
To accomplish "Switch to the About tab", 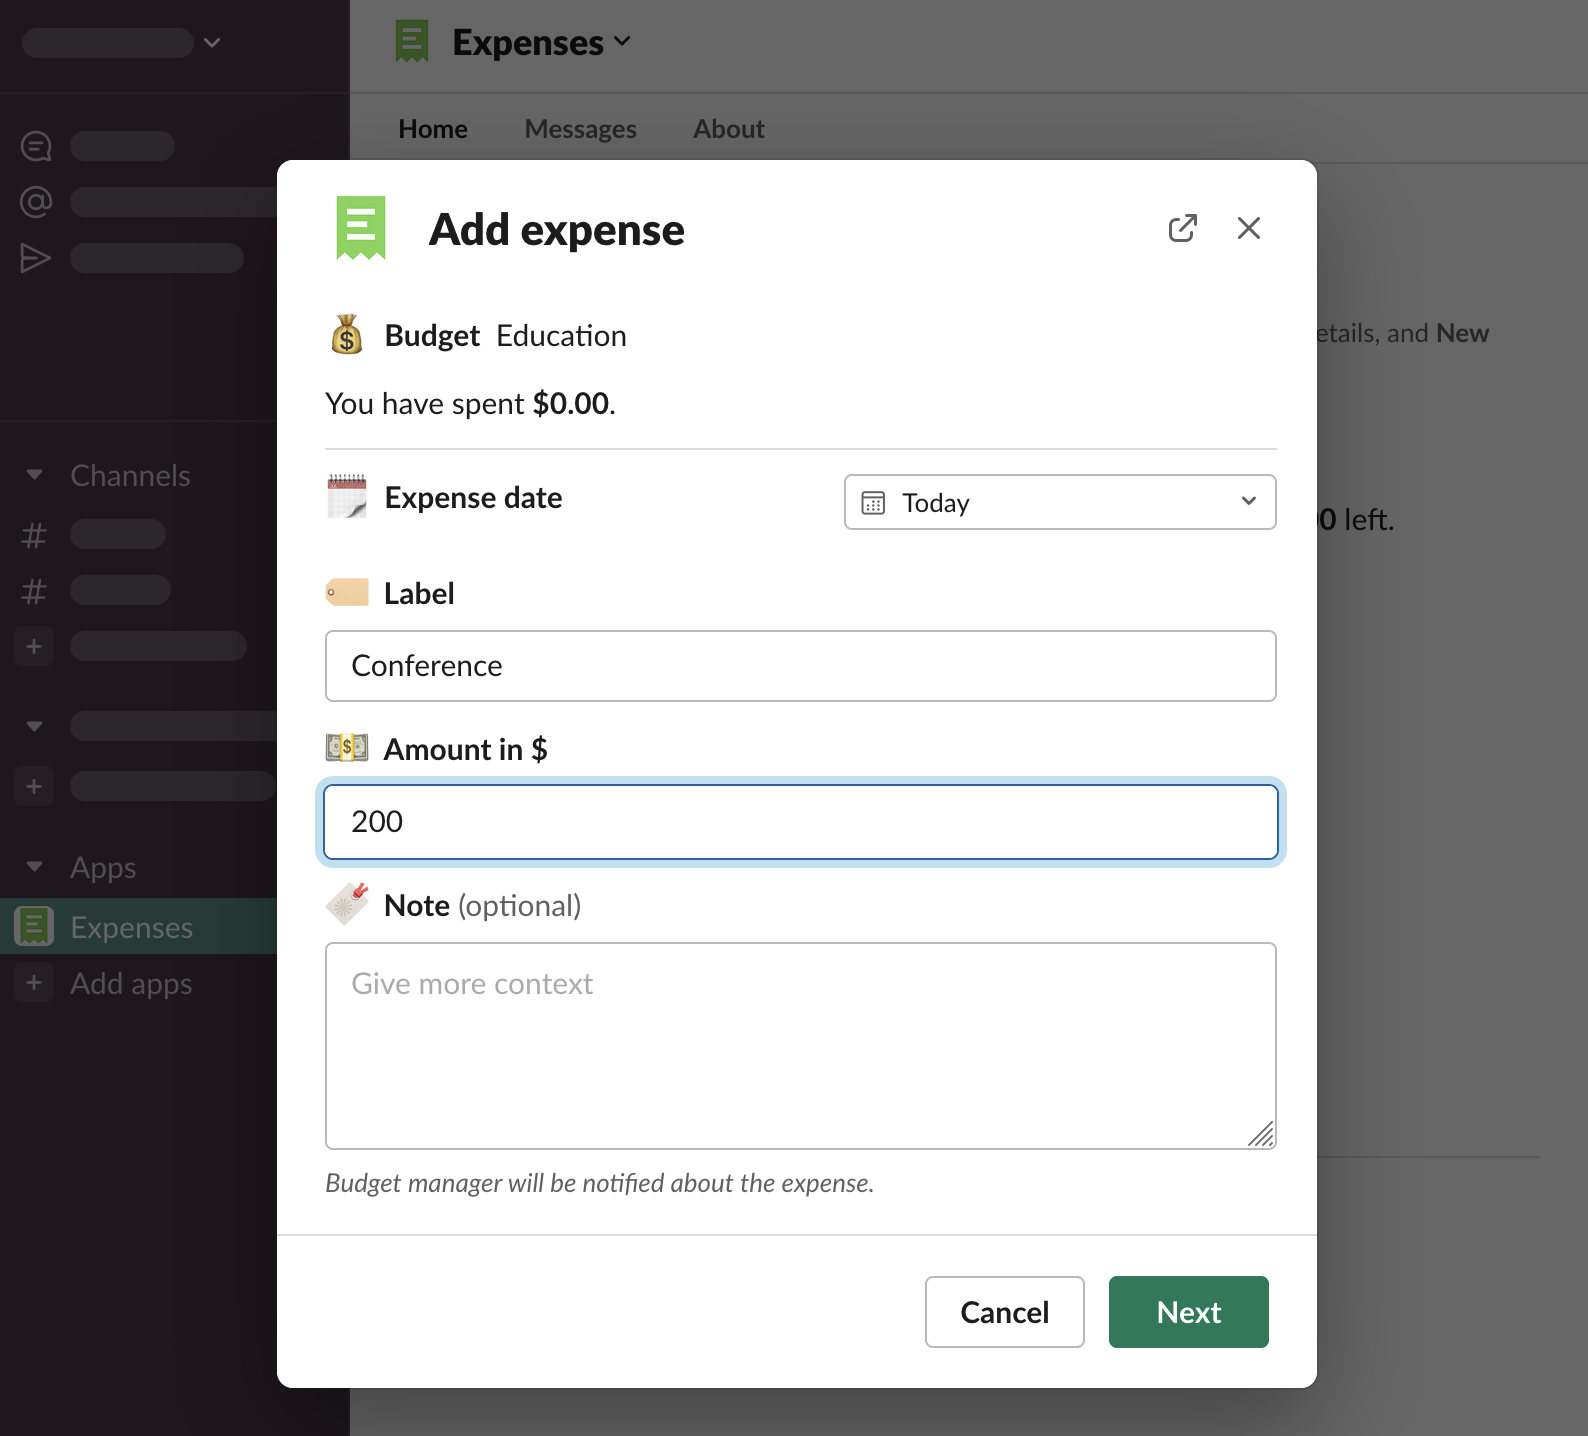I will pyautogui.click(x=728, y=129).
